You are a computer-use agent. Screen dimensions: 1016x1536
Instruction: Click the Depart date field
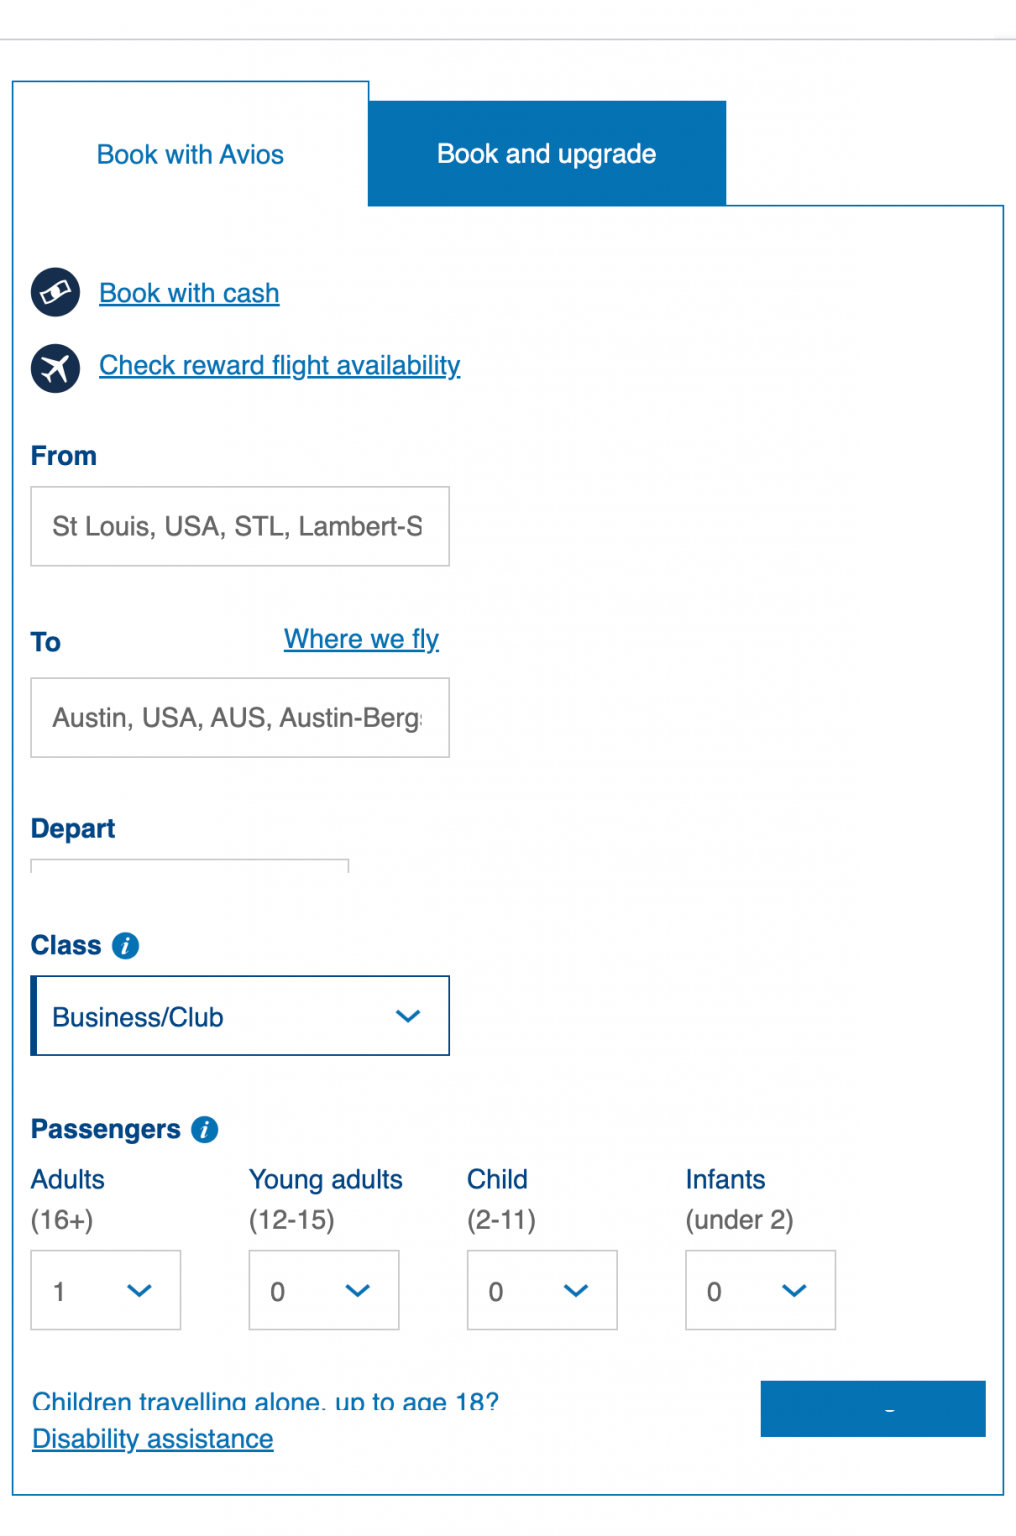[188, 868]
